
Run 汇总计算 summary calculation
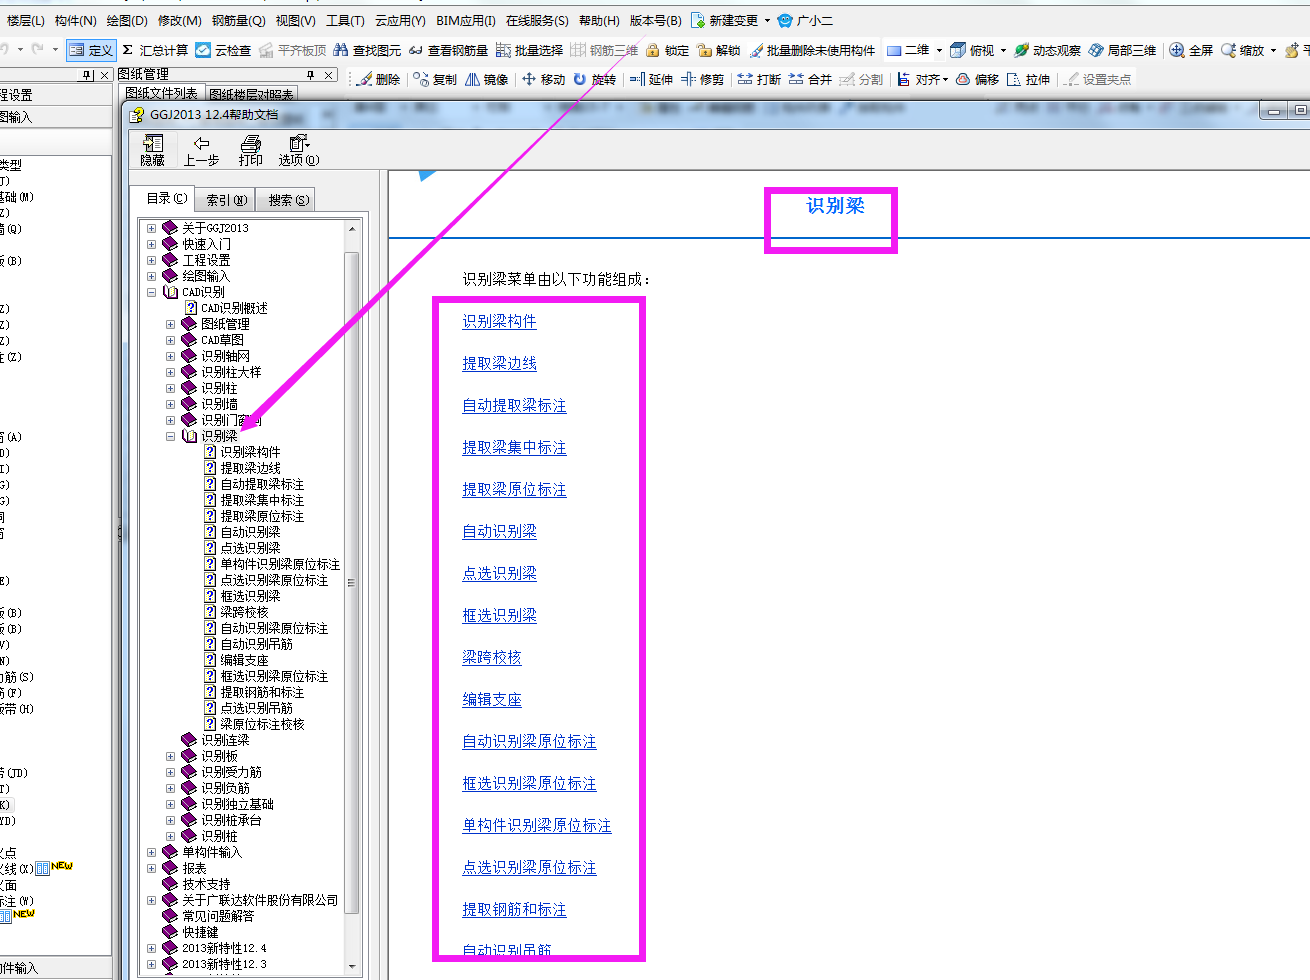pyautogui.click(x=155, y=50)
